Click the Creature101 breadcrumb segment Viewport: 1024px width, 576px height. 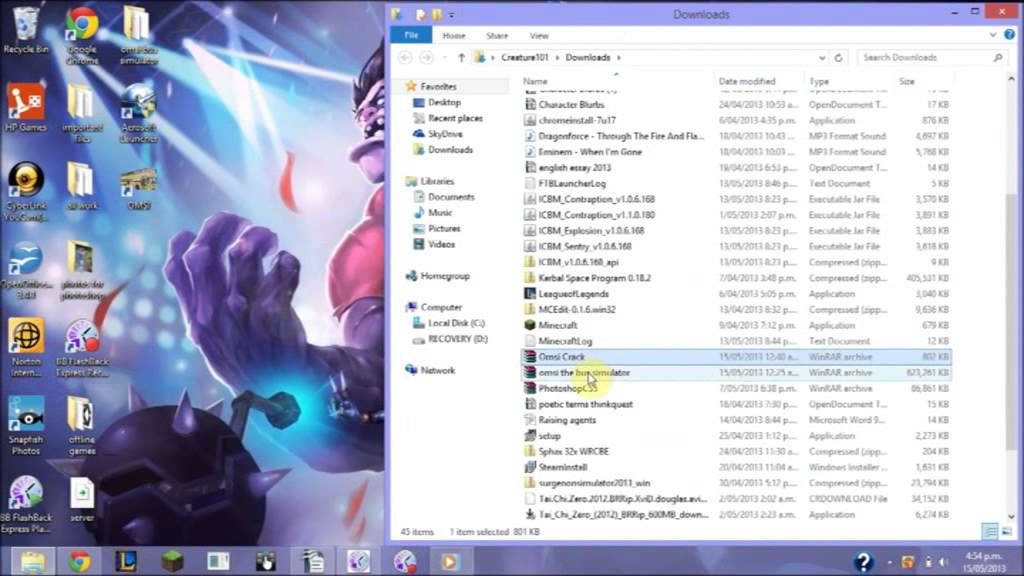point(524,57)
